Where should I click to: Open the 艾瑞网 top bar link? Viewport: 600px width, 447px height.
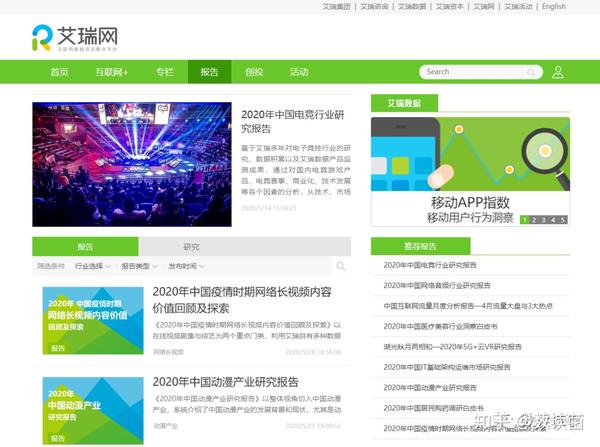pos(484,7)
